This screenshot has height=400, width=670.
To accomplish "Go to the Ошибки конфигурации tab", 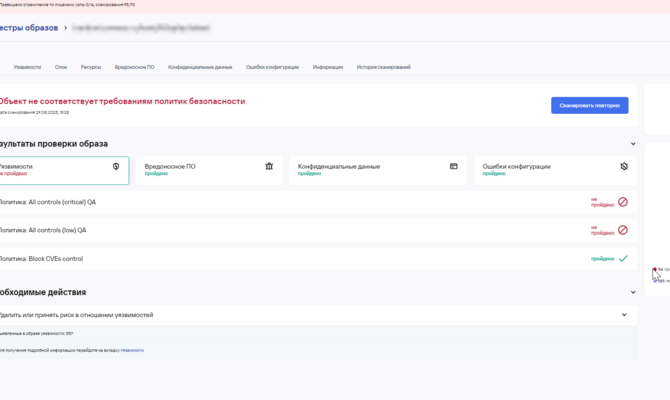I will (x=272, y=67).
